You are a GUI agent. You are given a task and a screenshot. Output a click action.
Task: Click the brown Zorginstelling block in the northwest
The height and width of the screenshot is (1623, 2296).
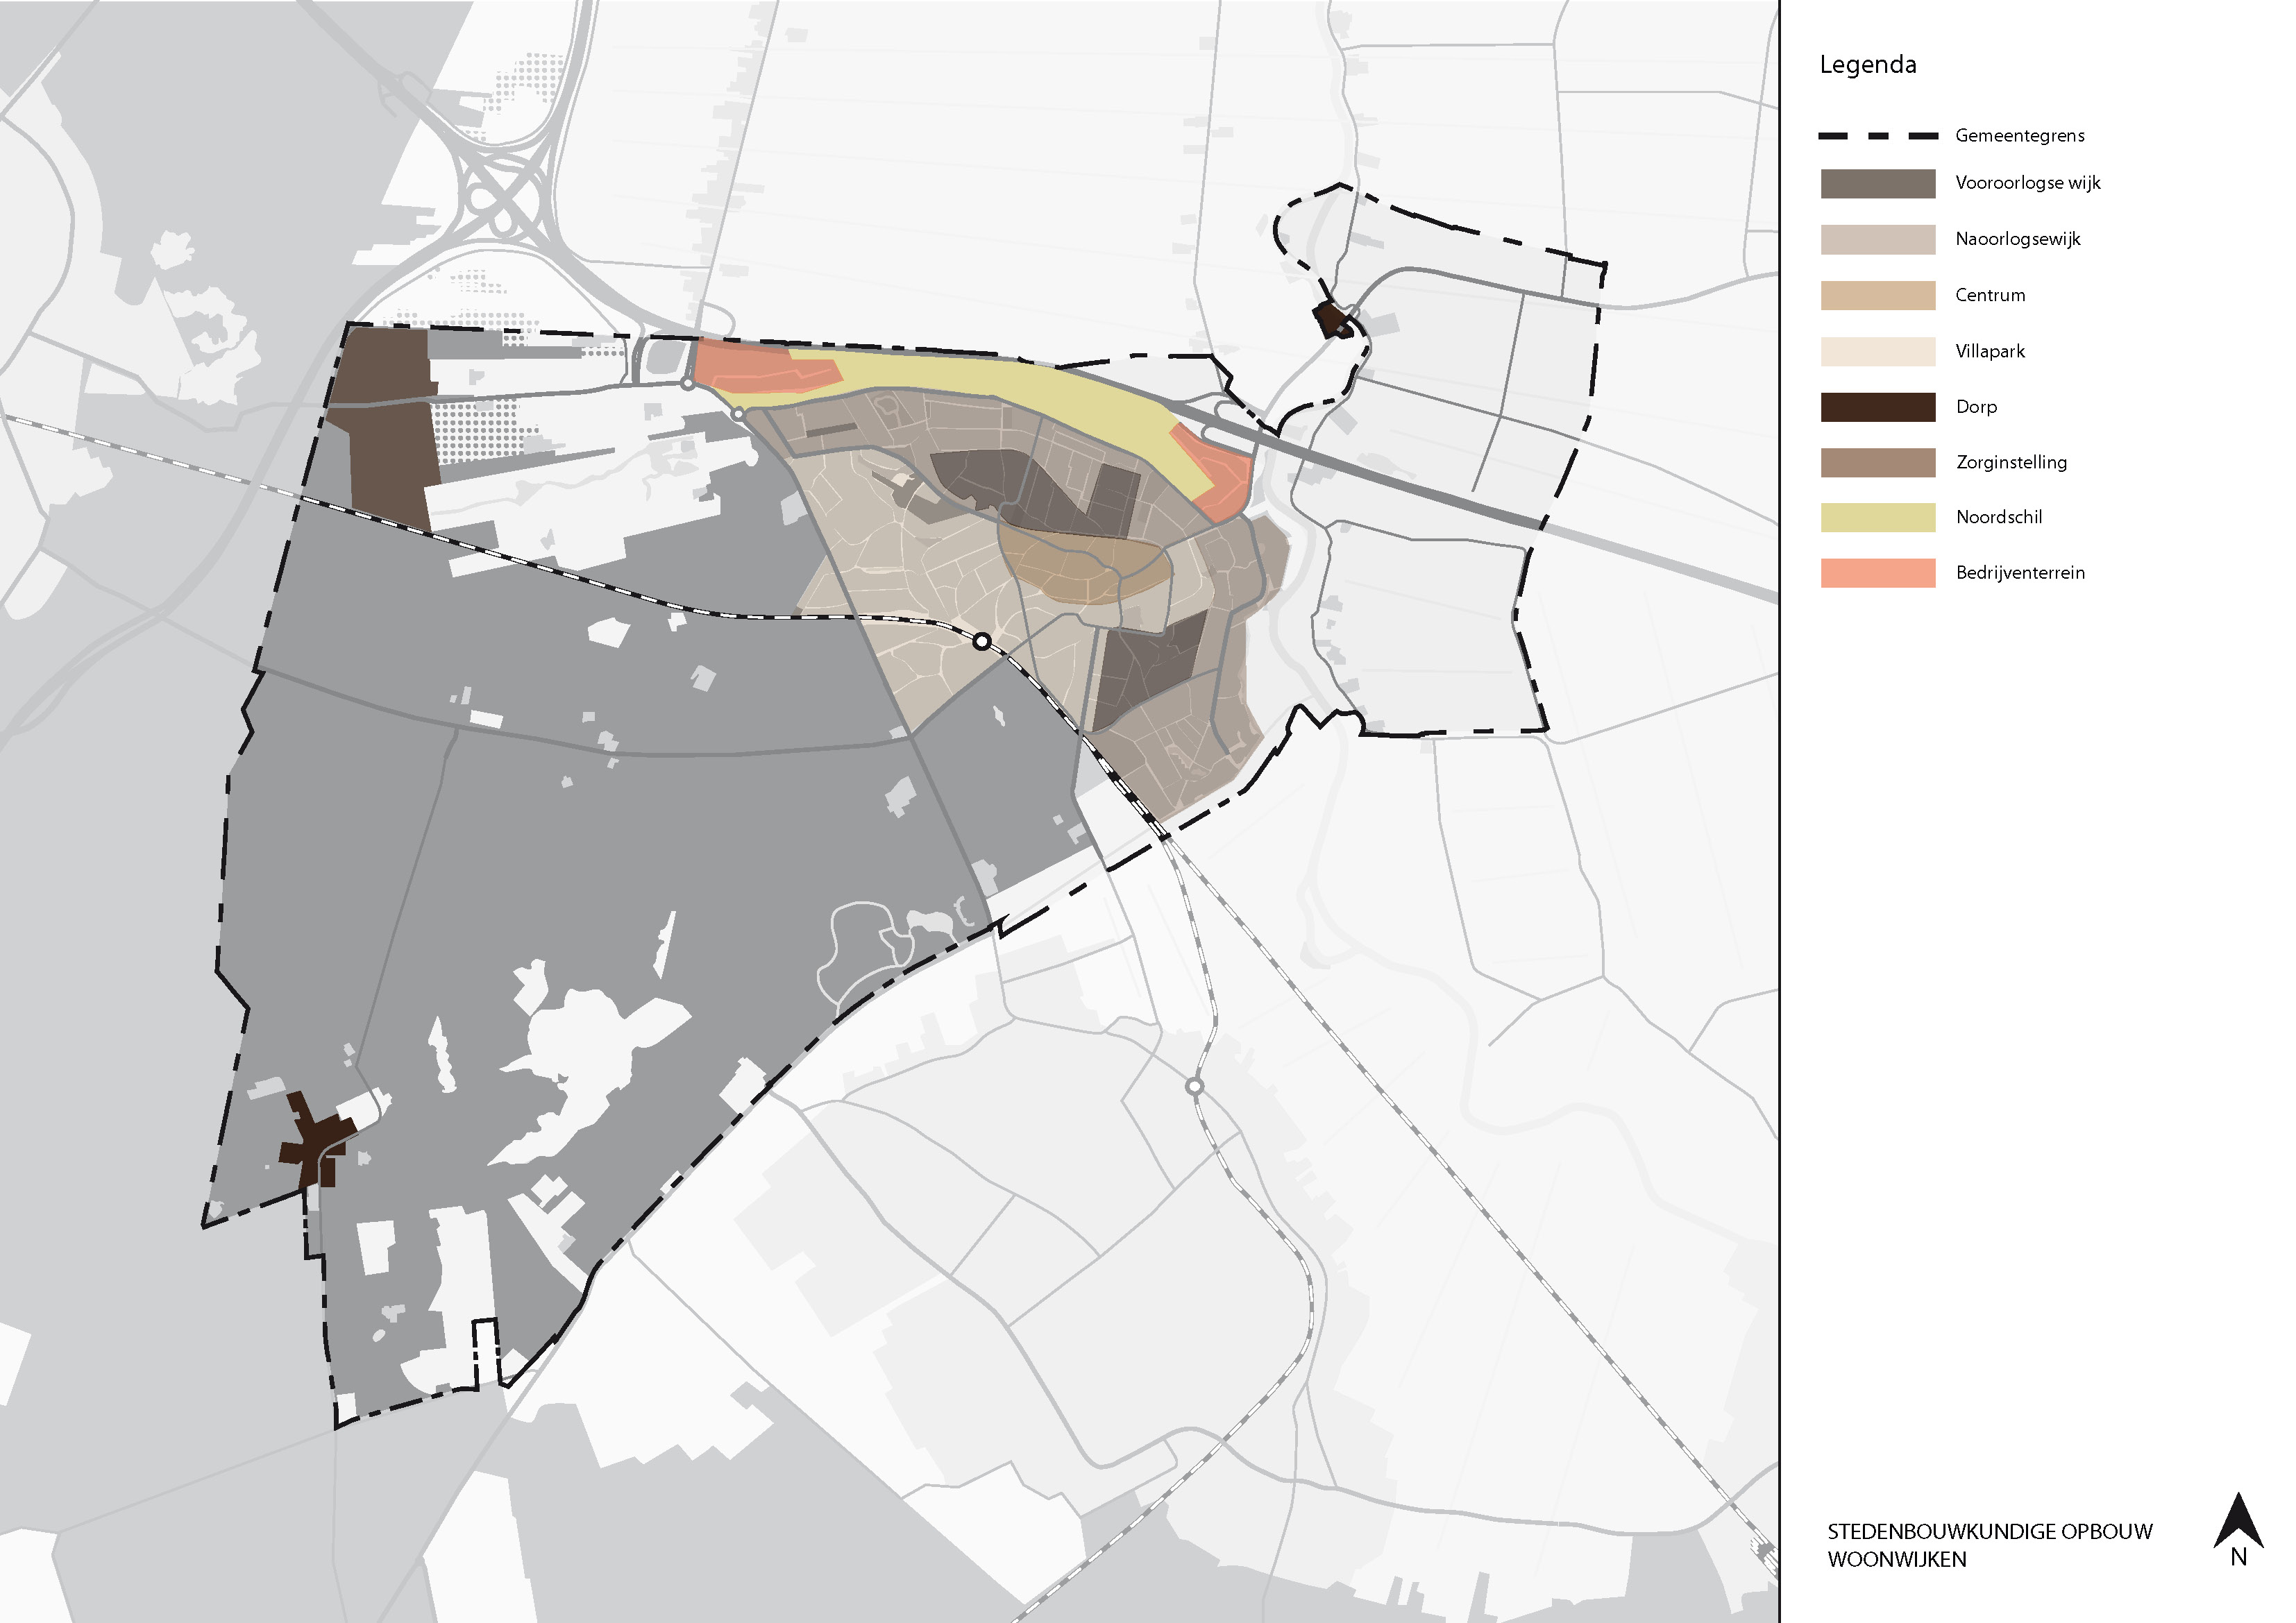click(388, 430)
